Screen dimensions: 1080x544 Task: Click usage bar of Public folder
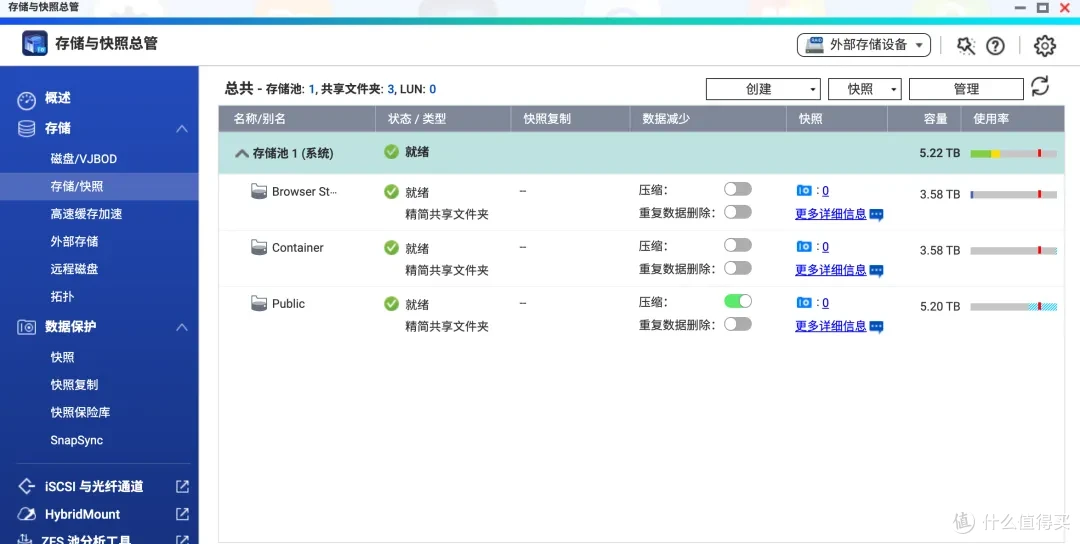1013,306
